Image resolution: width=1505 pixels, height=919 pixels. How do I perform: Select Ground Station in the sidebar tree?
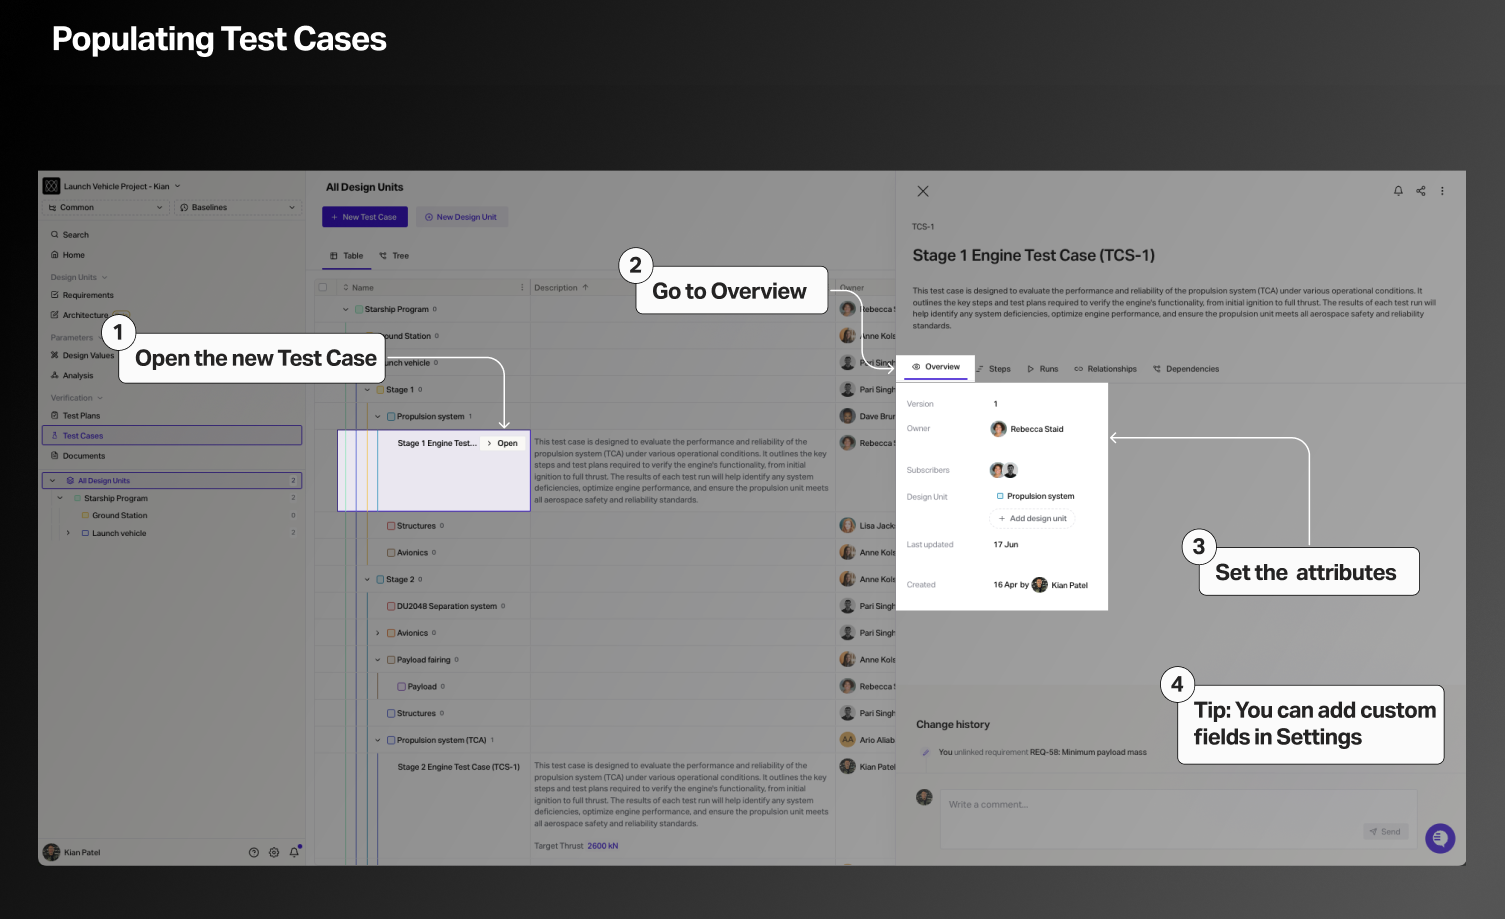pos(119,516)
